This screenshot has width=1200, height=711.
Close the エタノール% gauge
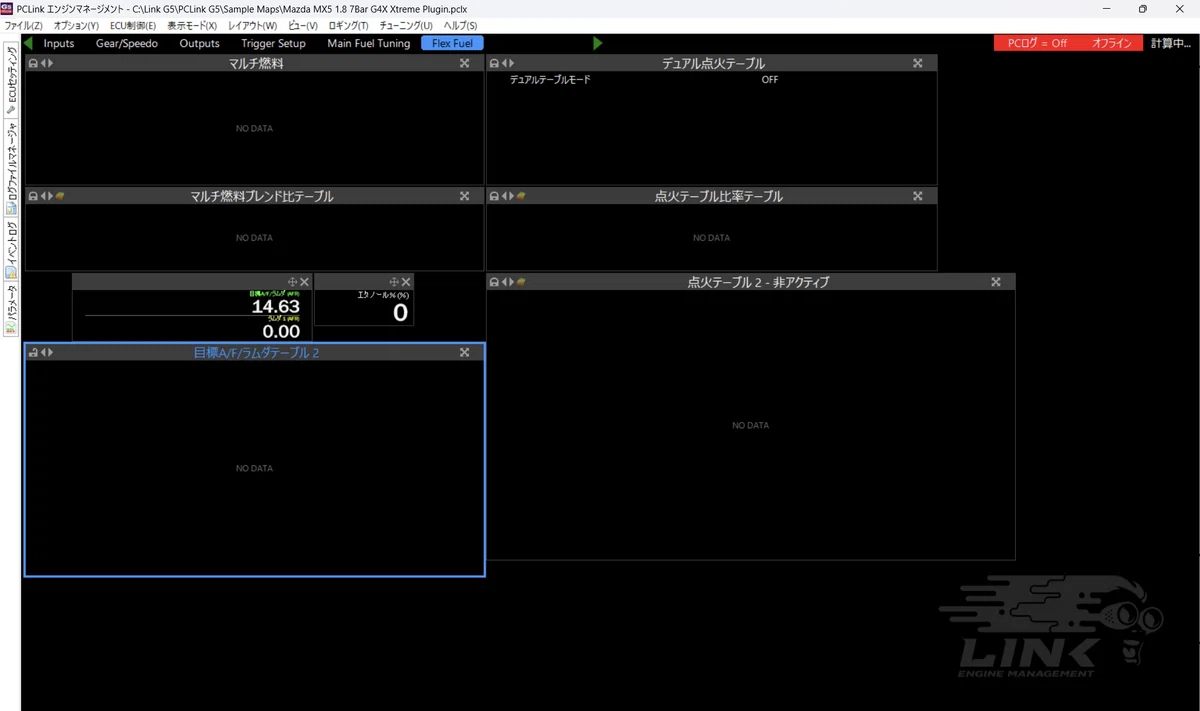coord(406,282)
